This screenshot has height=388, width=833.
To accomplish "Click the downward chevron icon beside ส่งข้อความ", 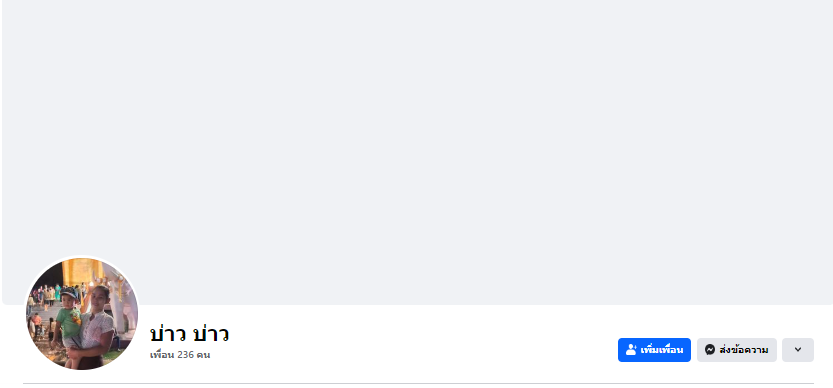I will pyautogui.click(x=797, y=350).
